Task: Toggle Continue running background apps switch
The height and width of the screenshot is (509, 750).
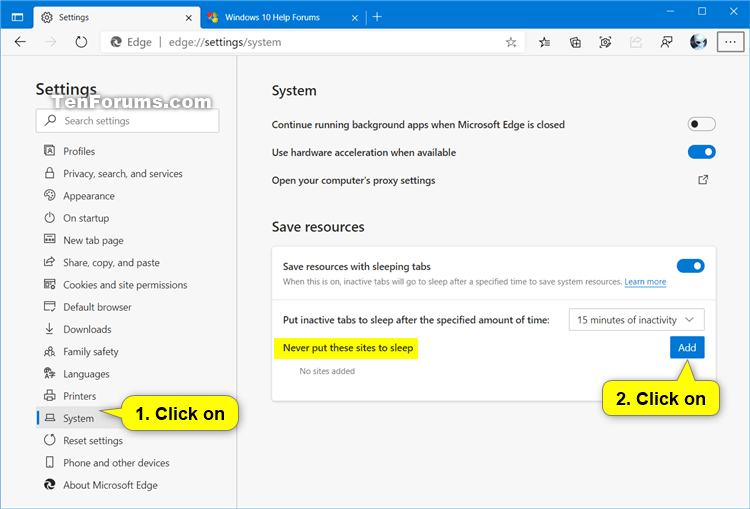Action: point(702,124)
